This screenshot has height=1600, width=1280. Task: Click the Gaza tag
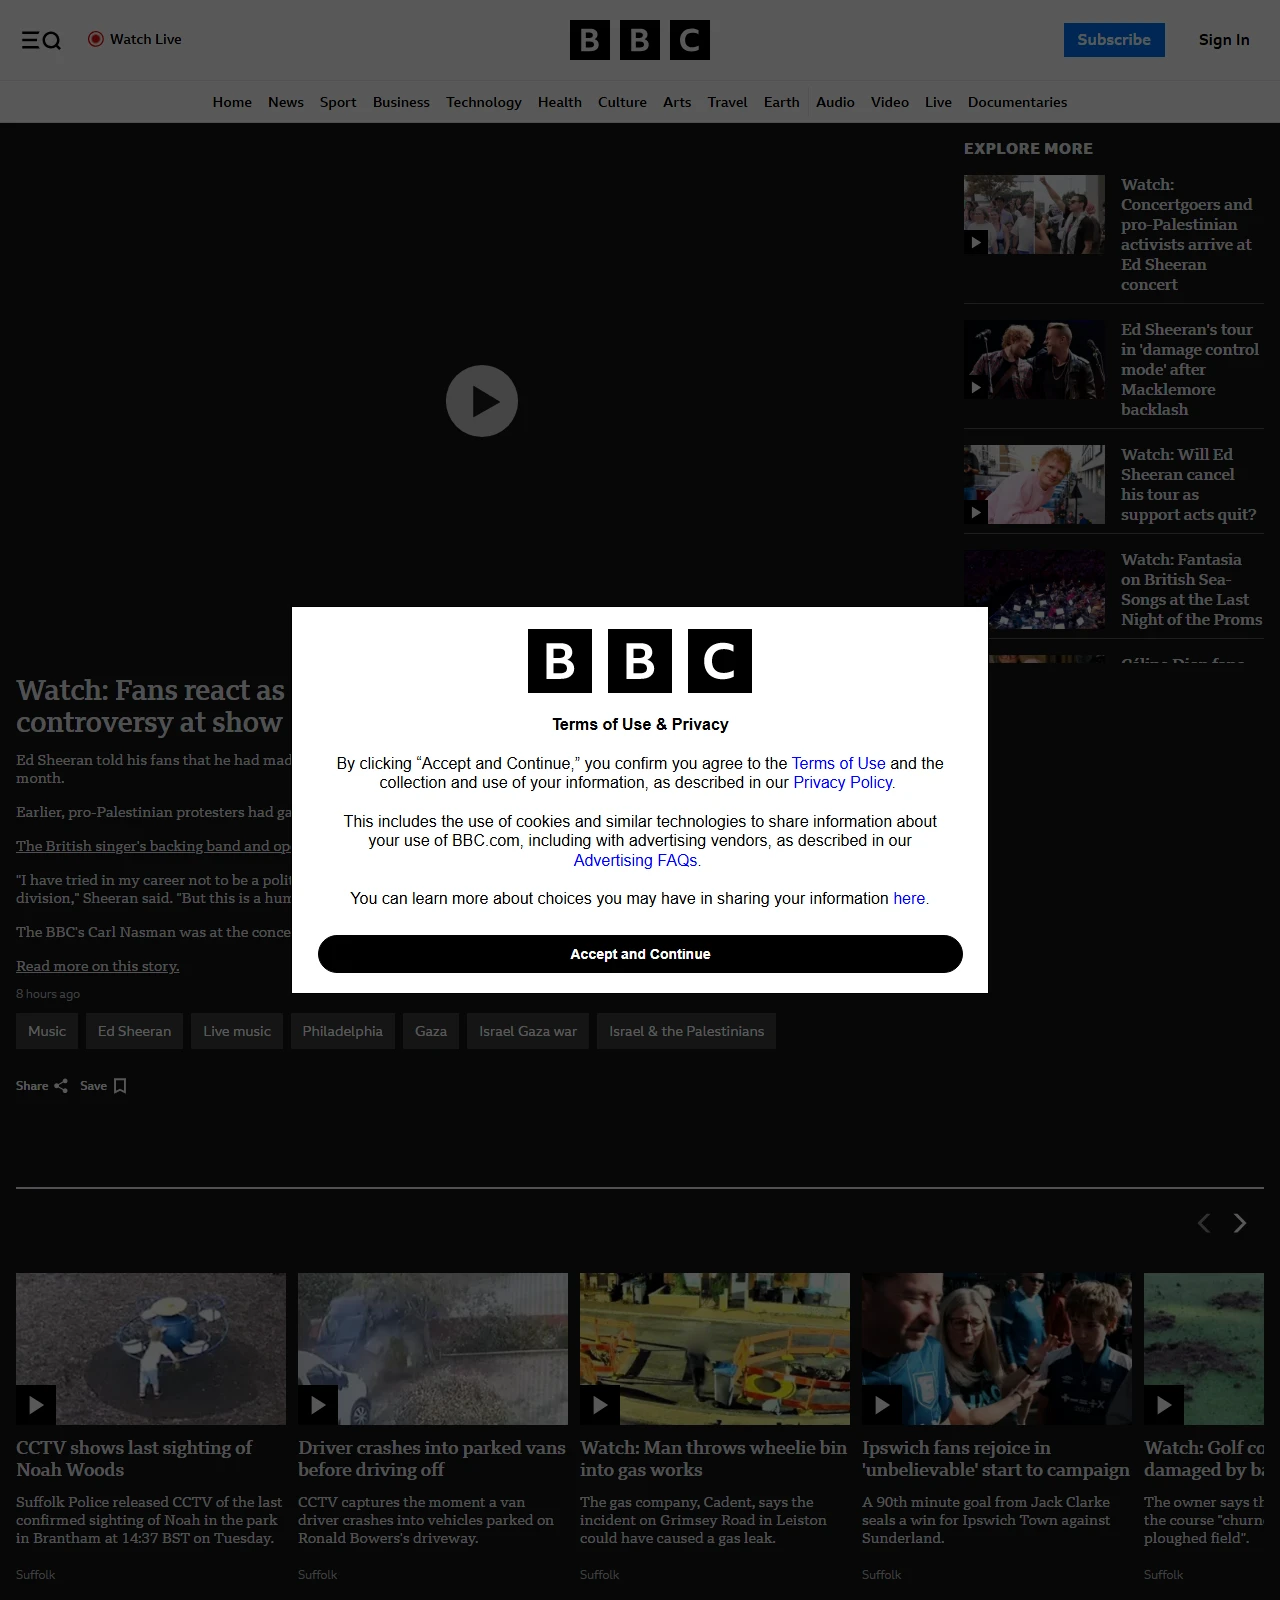431,1031
